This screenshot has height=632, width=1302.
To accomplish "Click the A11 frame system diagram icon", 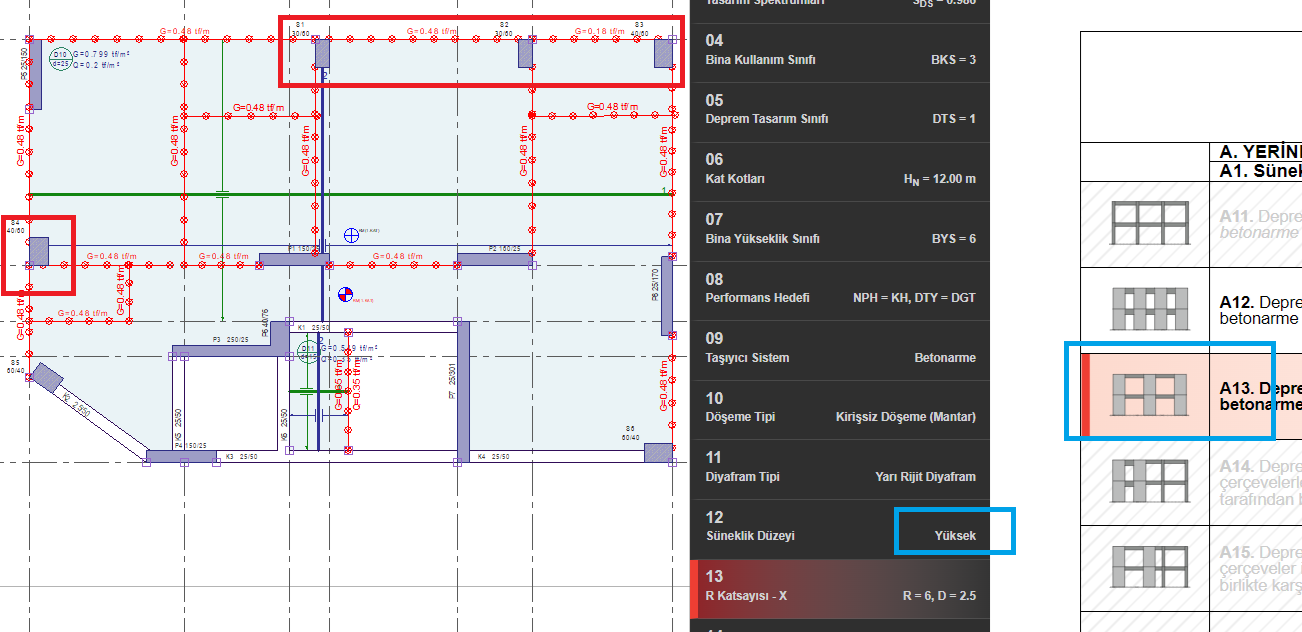I will click(1149, 223).
